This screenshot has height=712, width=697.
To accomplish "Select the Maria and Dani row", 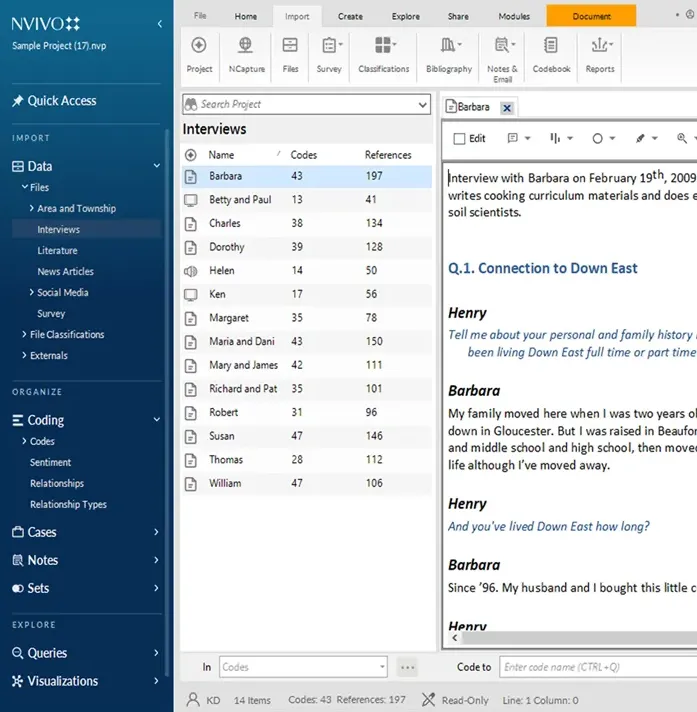I will point(306,341).
